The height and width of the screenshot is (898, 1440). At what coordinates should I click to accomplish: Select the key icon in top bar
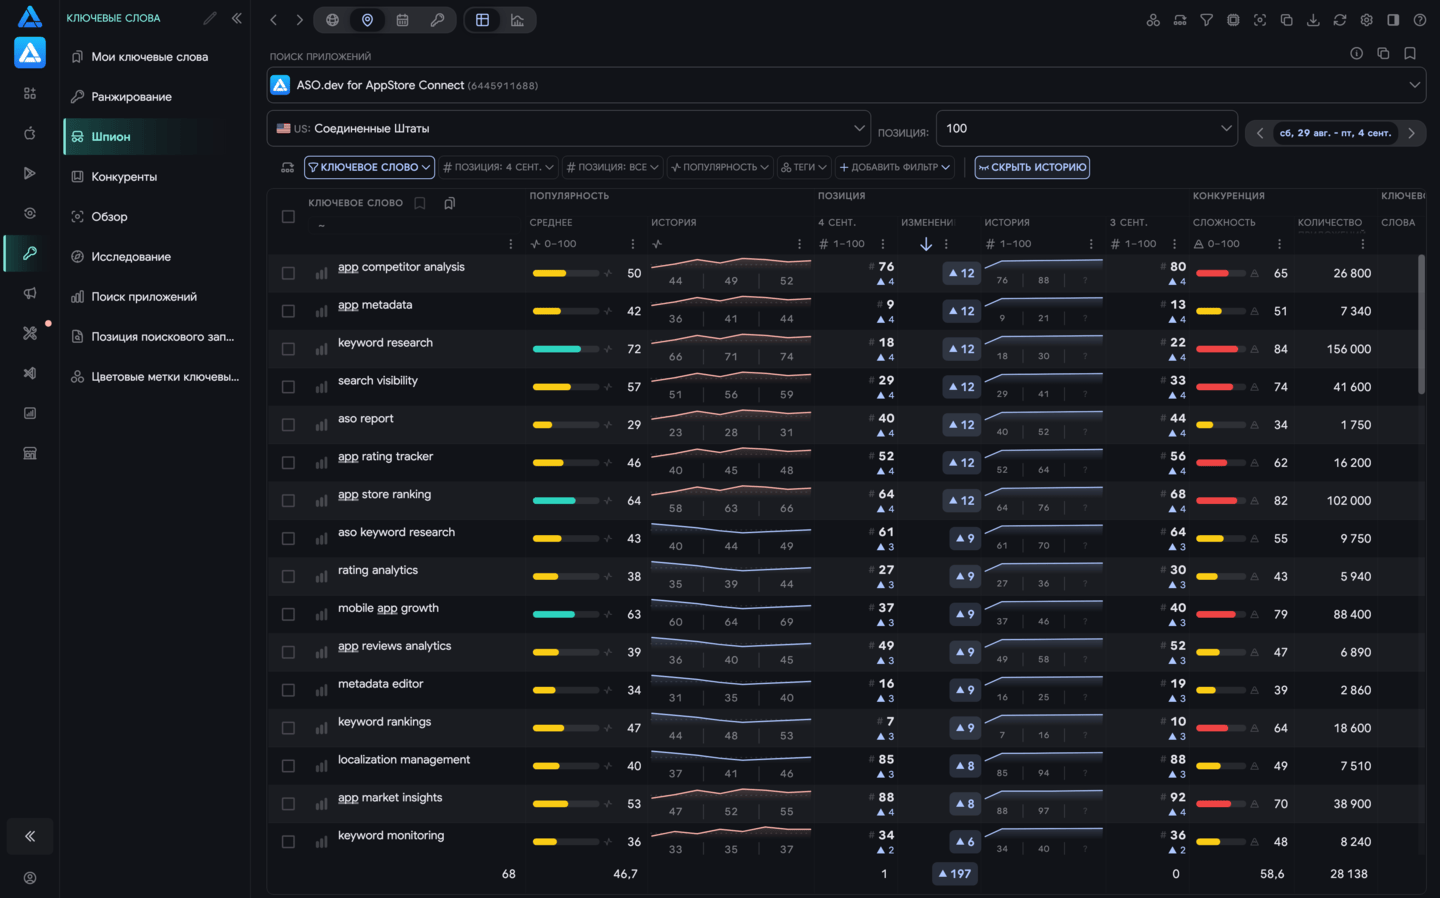pyautogui.click(x=437, y=20)
